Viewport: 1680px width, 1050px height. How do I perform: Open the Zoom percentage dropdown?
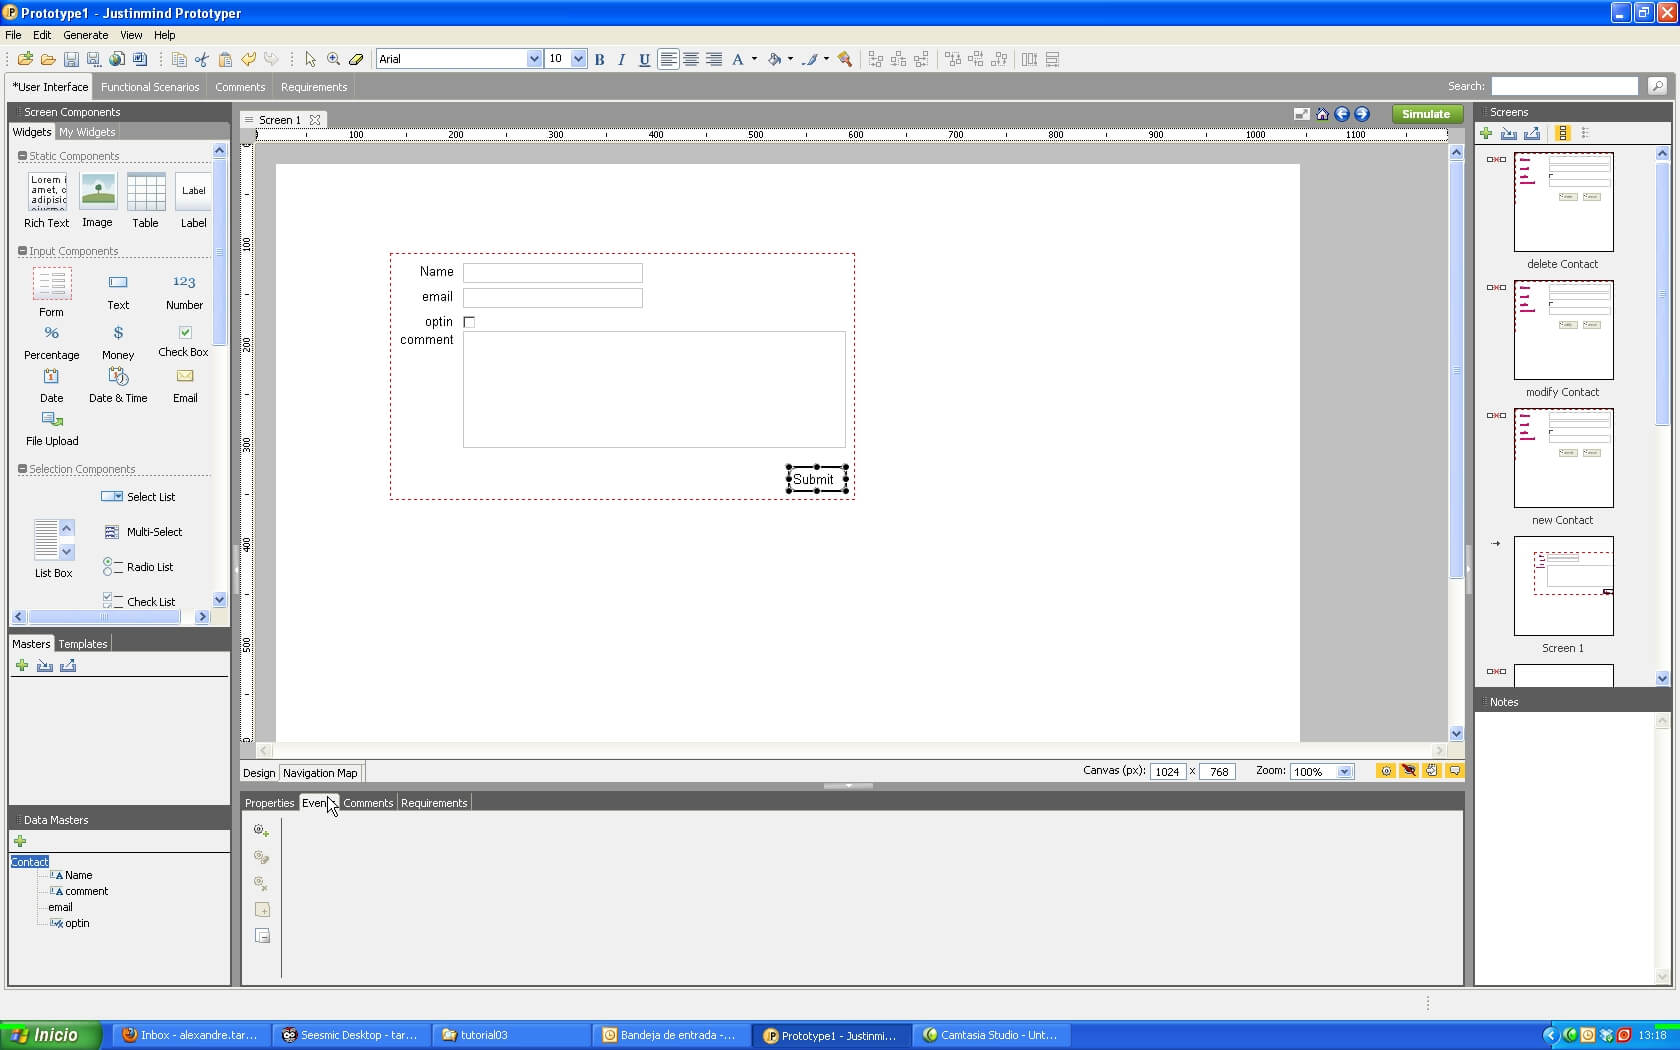pos(1343,771)
